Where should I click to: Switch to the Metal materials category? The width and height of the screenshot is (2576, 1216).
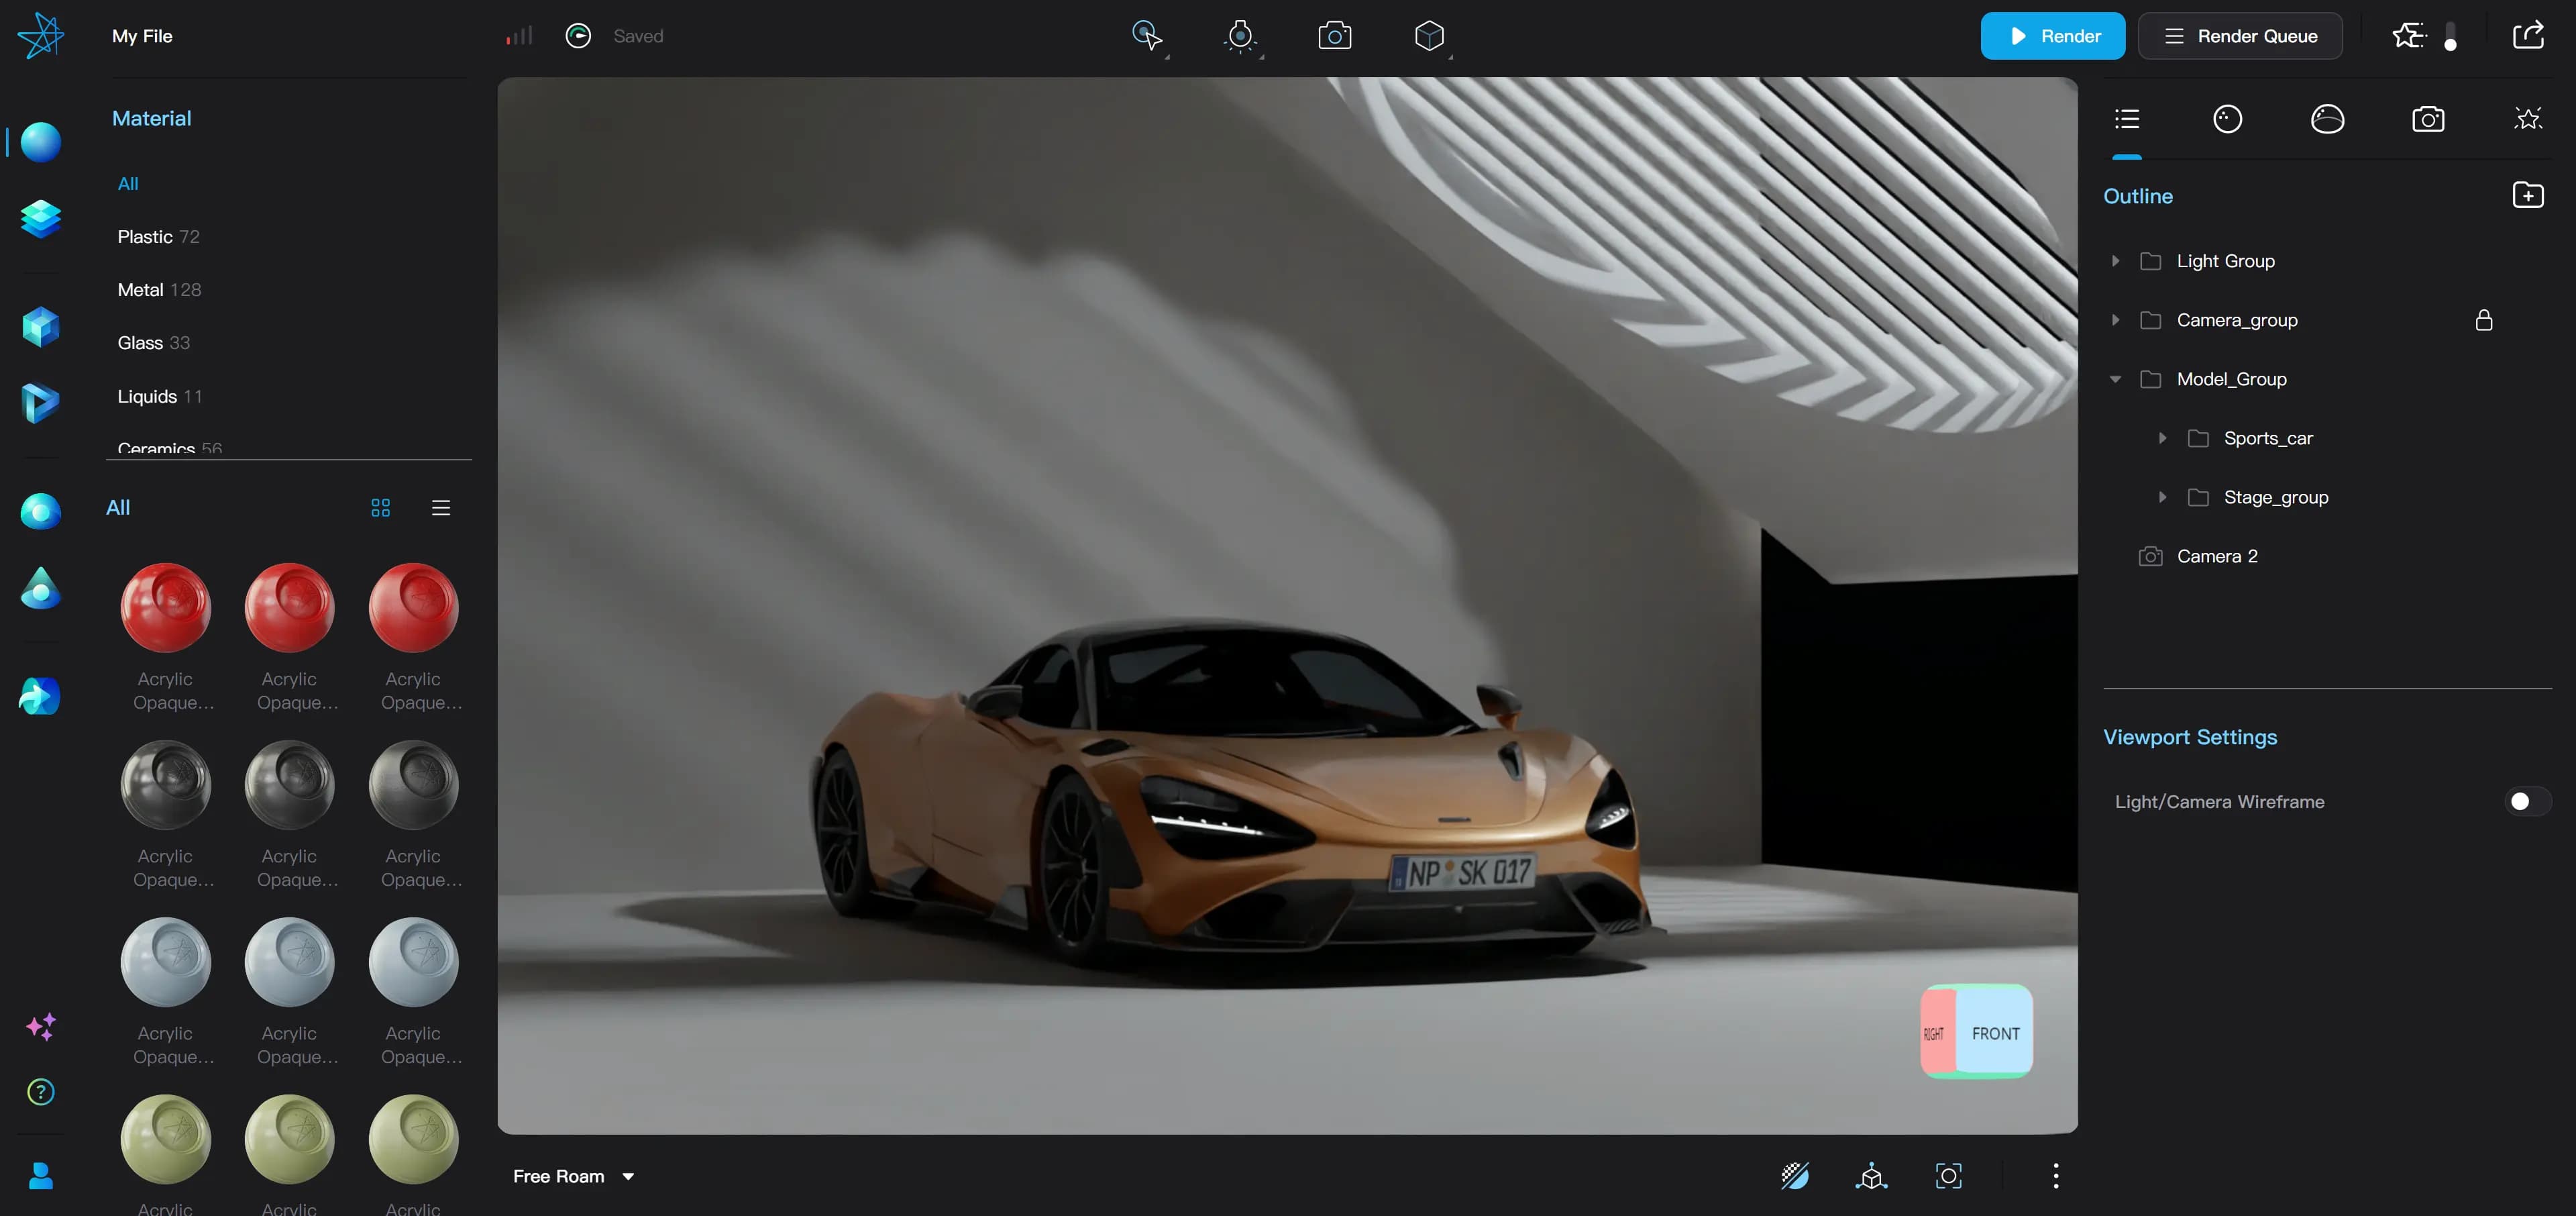(x=140, y=291)
